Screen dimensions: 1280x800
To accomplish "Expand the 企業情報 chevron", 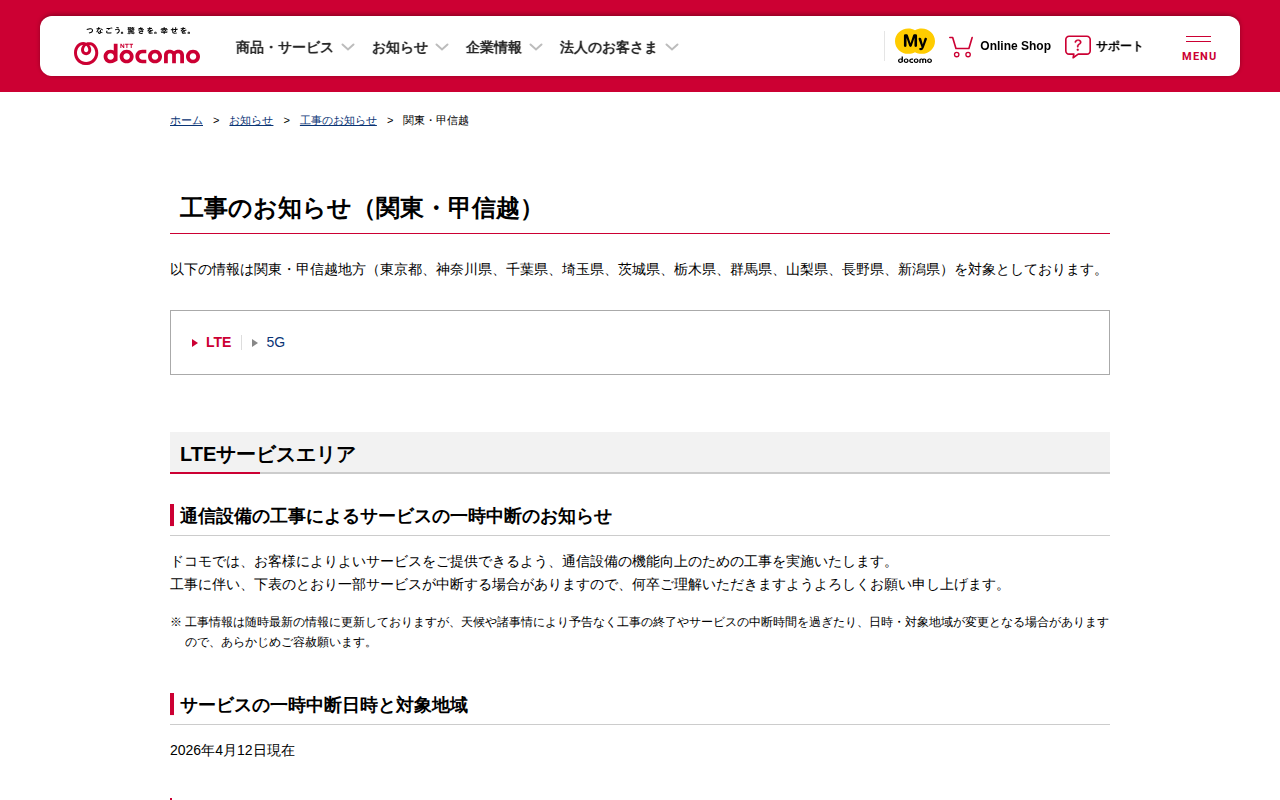I will click(536, 47).
